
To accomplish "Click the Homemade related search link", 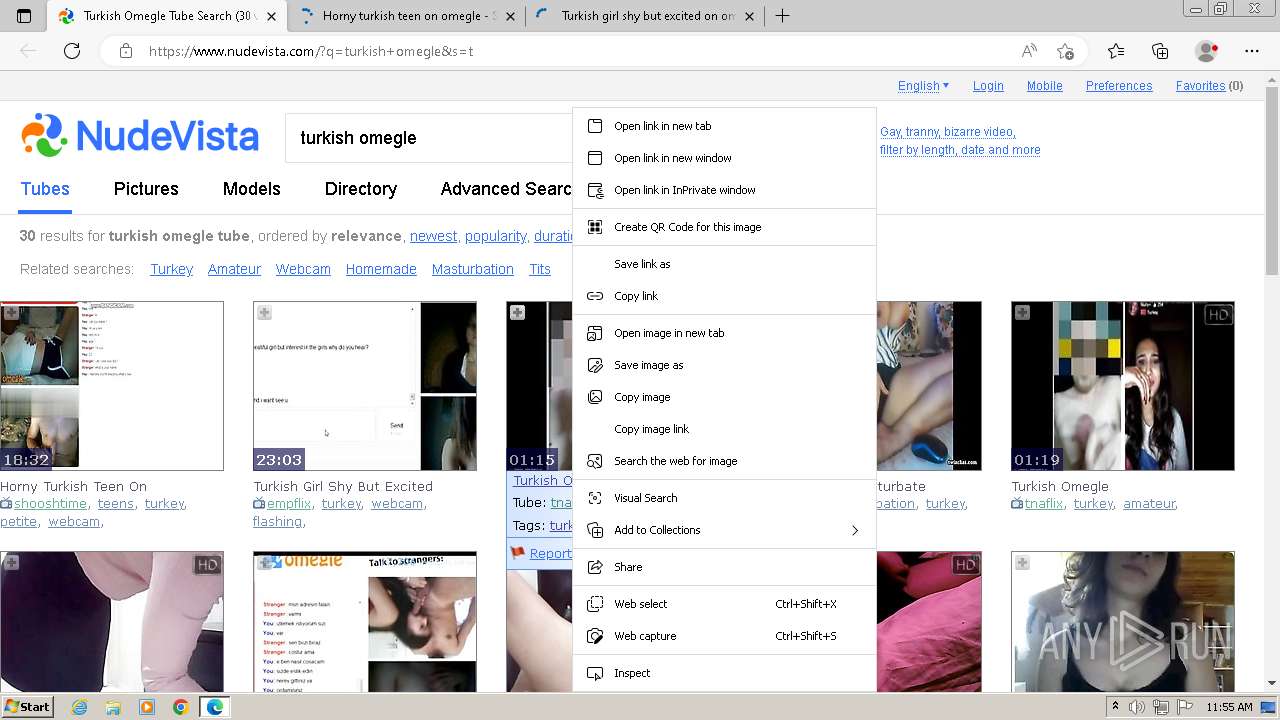I will tap(381, 269).
